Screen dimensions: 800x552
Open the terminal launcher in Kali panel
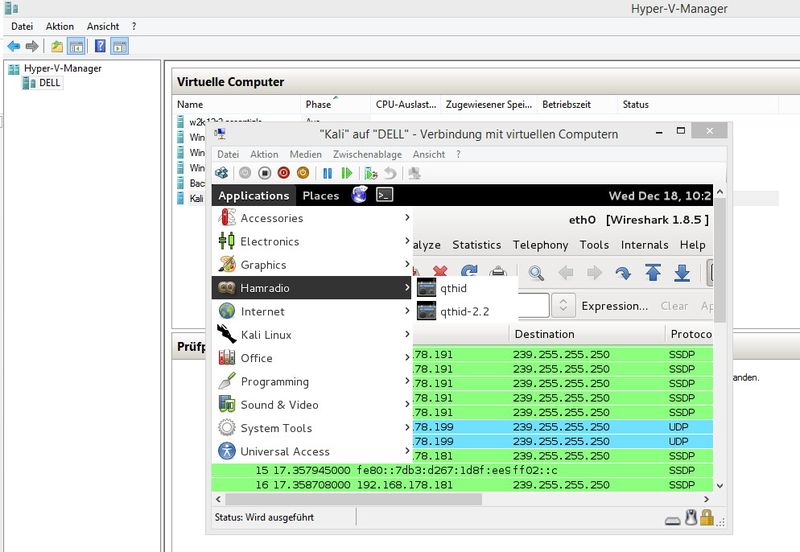[x=383, y=196]
